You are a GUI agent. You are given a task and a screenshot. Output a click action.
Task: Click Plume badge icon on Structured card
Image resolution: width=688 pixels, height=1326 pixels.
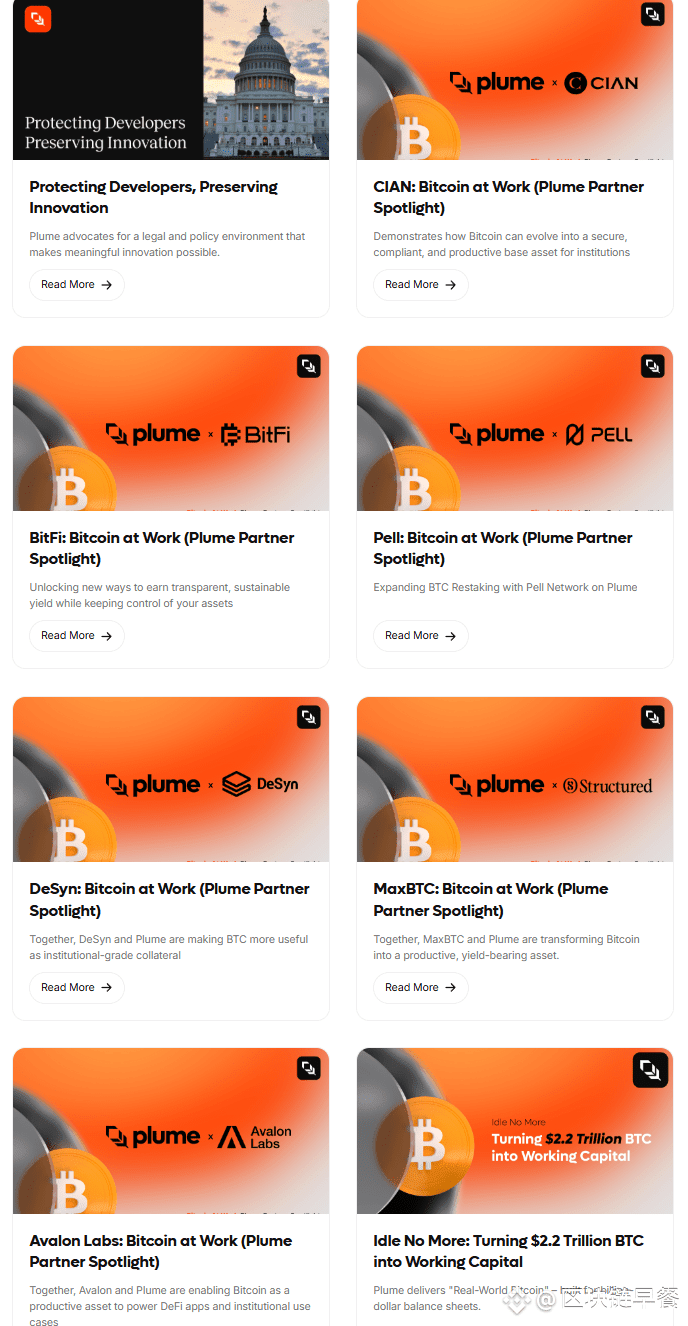[x=653, y=717]
